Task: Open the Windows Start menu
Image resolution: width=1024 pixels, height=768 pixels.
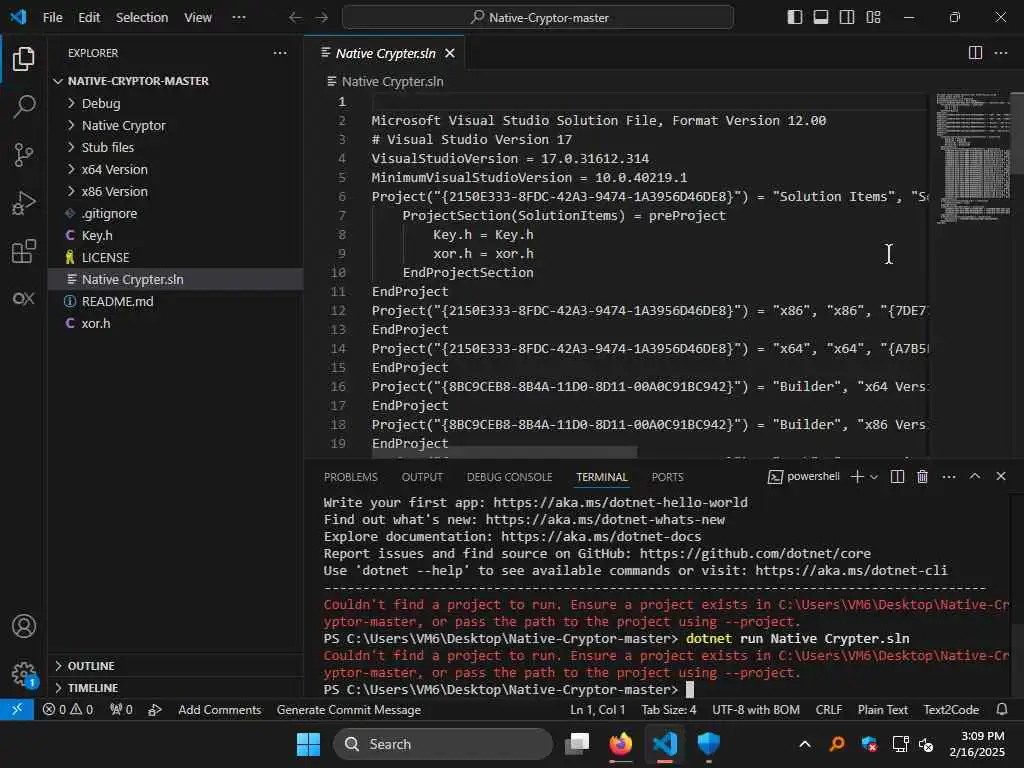Action: click(x=308, y=744)
